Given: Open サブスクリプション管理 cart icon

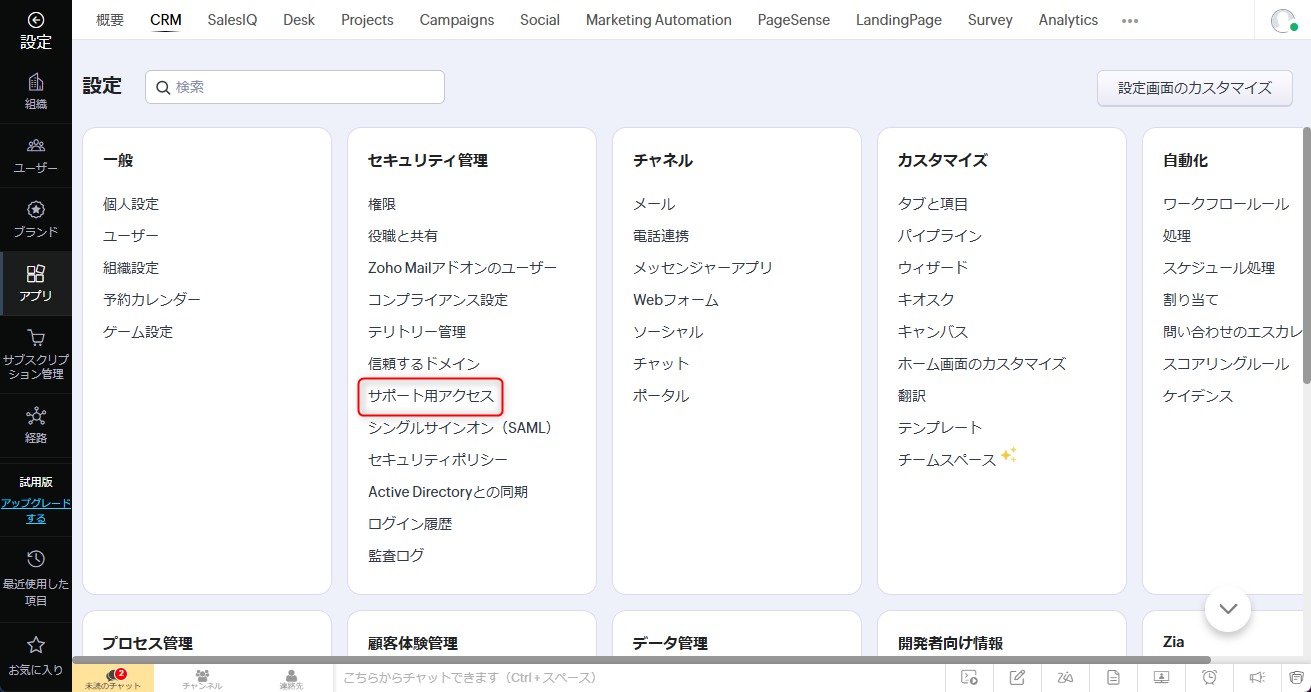Looking at the screenshot, I should pyautogui.click(x=36, y=355).
